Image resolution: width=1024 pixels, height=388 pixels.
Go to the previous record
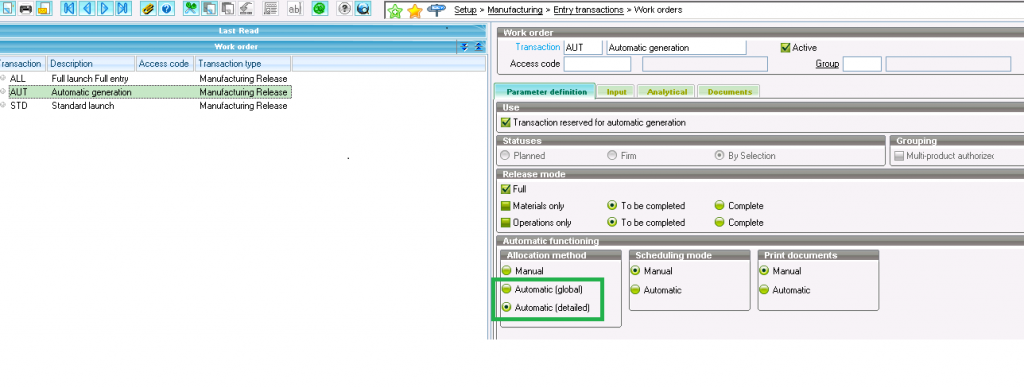[x=87, y=8]
